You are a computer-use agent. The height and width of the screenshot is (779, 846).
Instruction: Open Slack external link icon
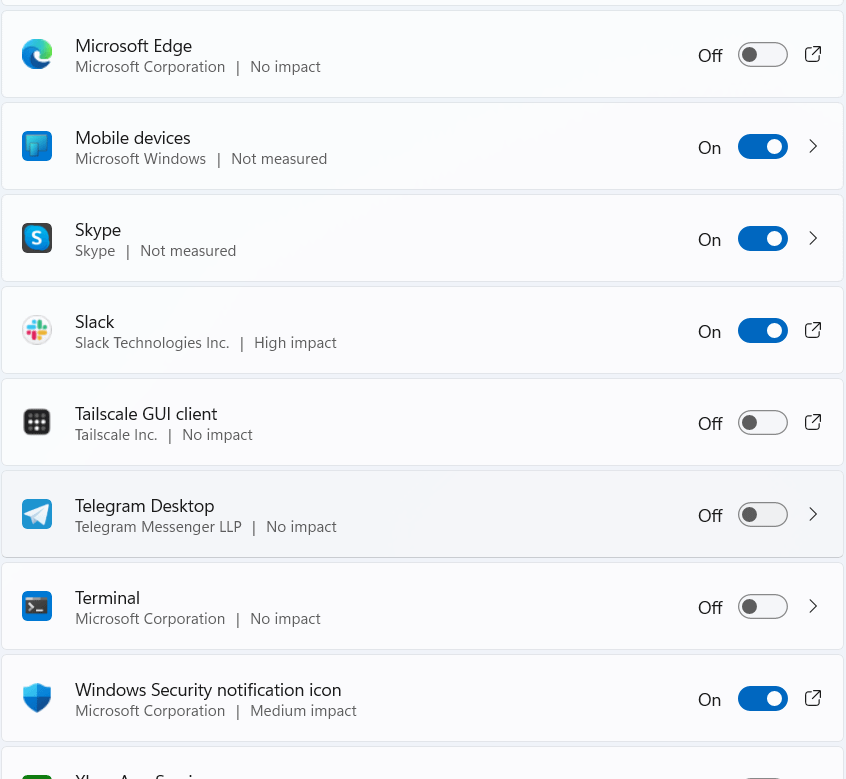tap(813, 330)
